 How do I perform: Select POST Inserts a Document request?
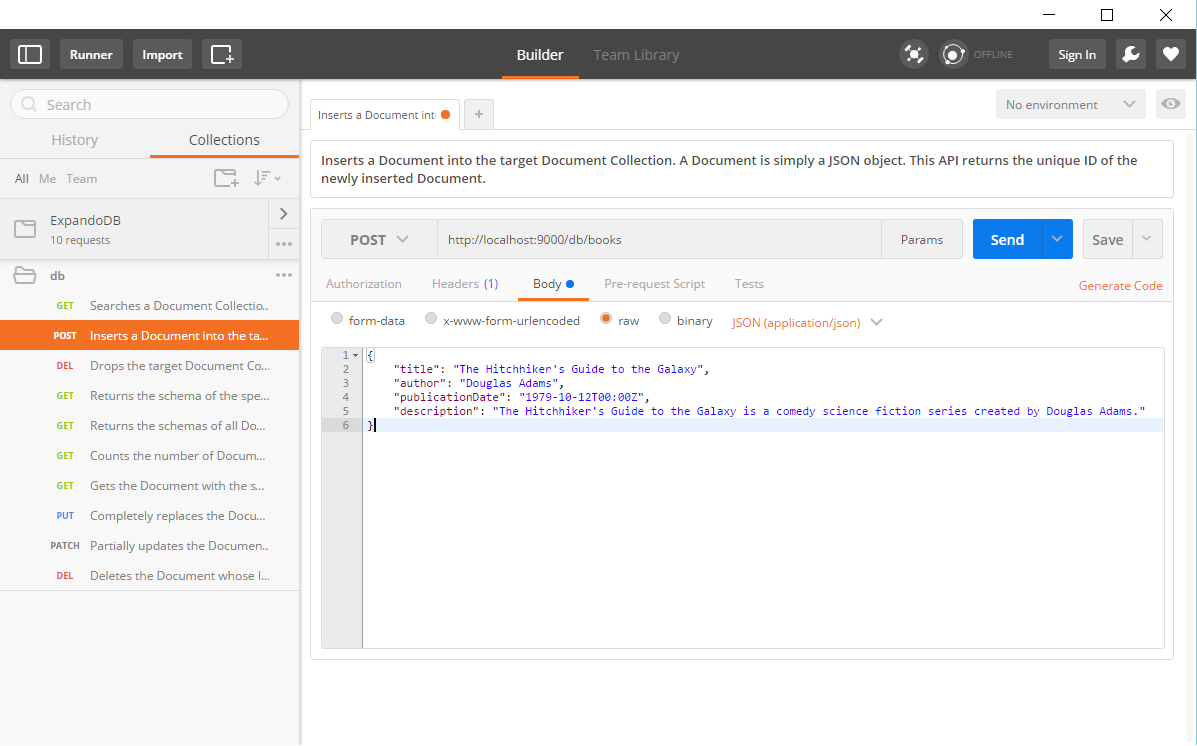[x=150, y=335]
